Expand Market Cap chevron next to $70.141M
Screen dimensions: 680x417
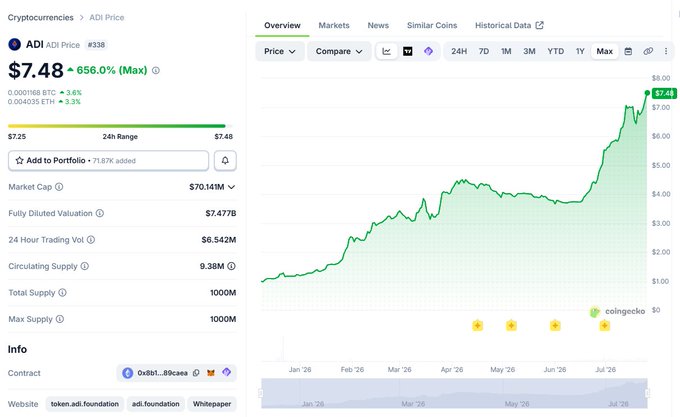(232, 187)
